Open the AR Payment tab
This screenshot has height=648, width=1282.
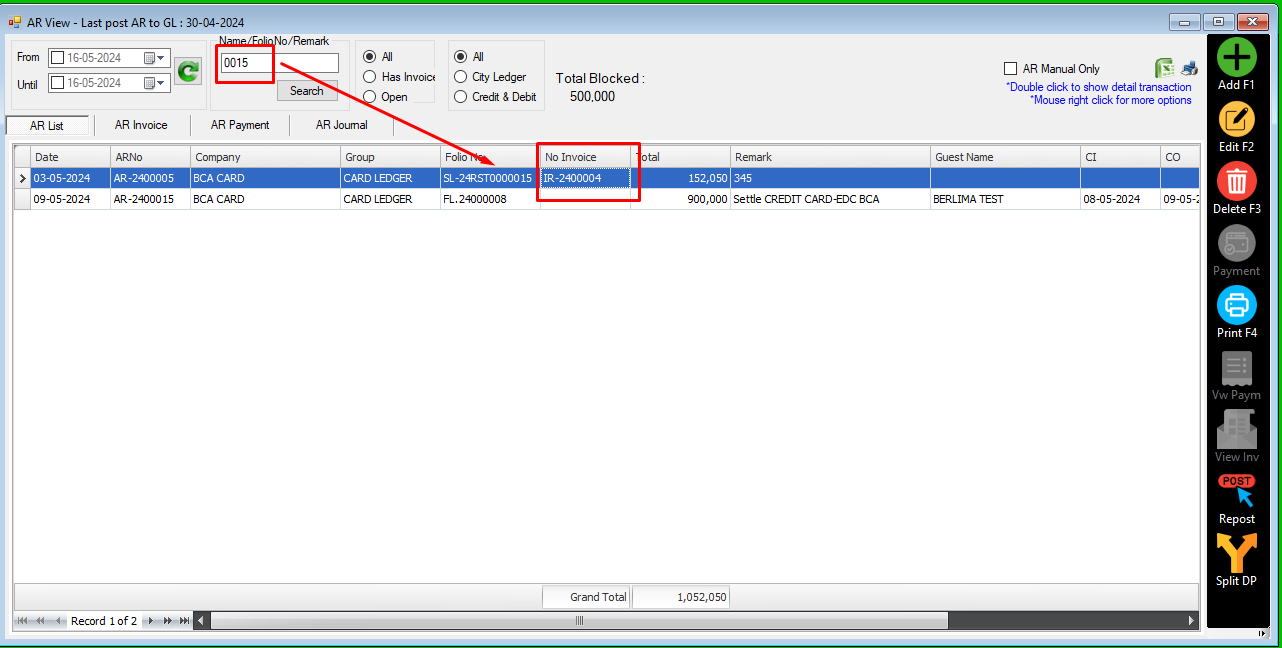coord(240,125)
